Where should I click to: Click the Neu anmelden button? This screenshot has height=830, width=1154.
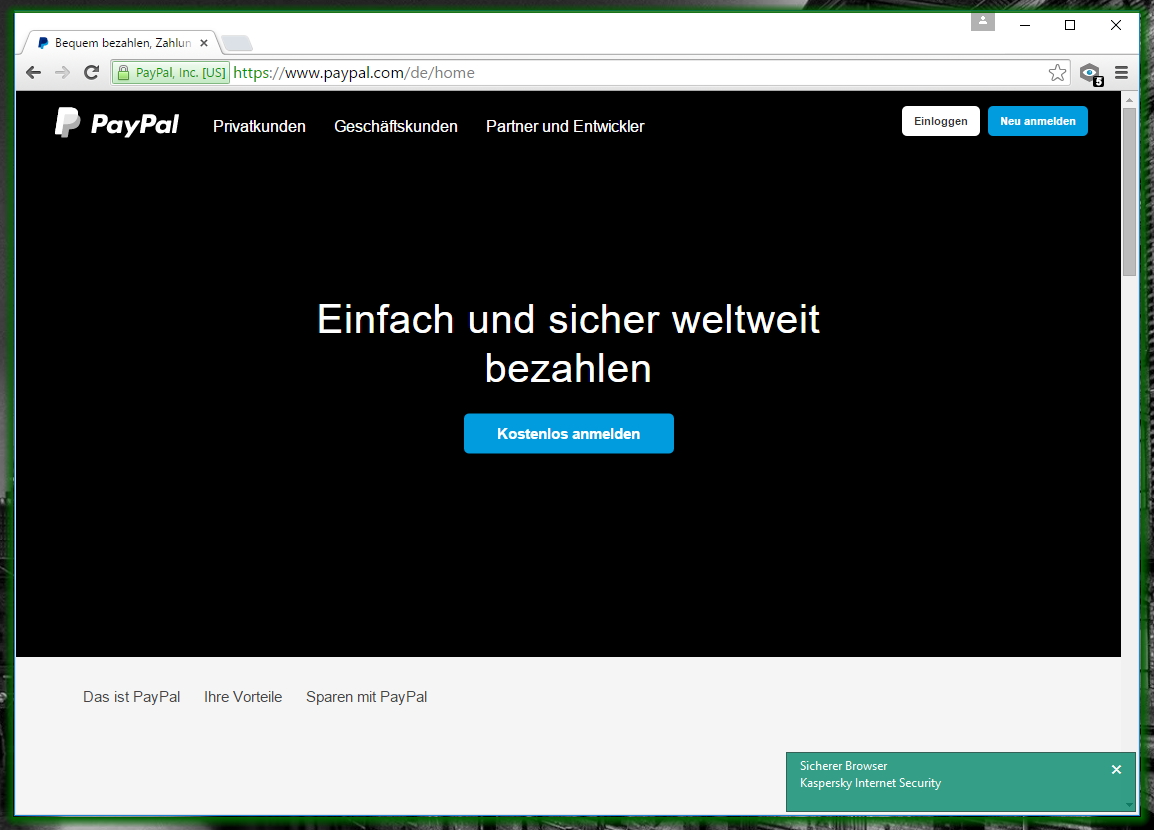(1038, 121)
